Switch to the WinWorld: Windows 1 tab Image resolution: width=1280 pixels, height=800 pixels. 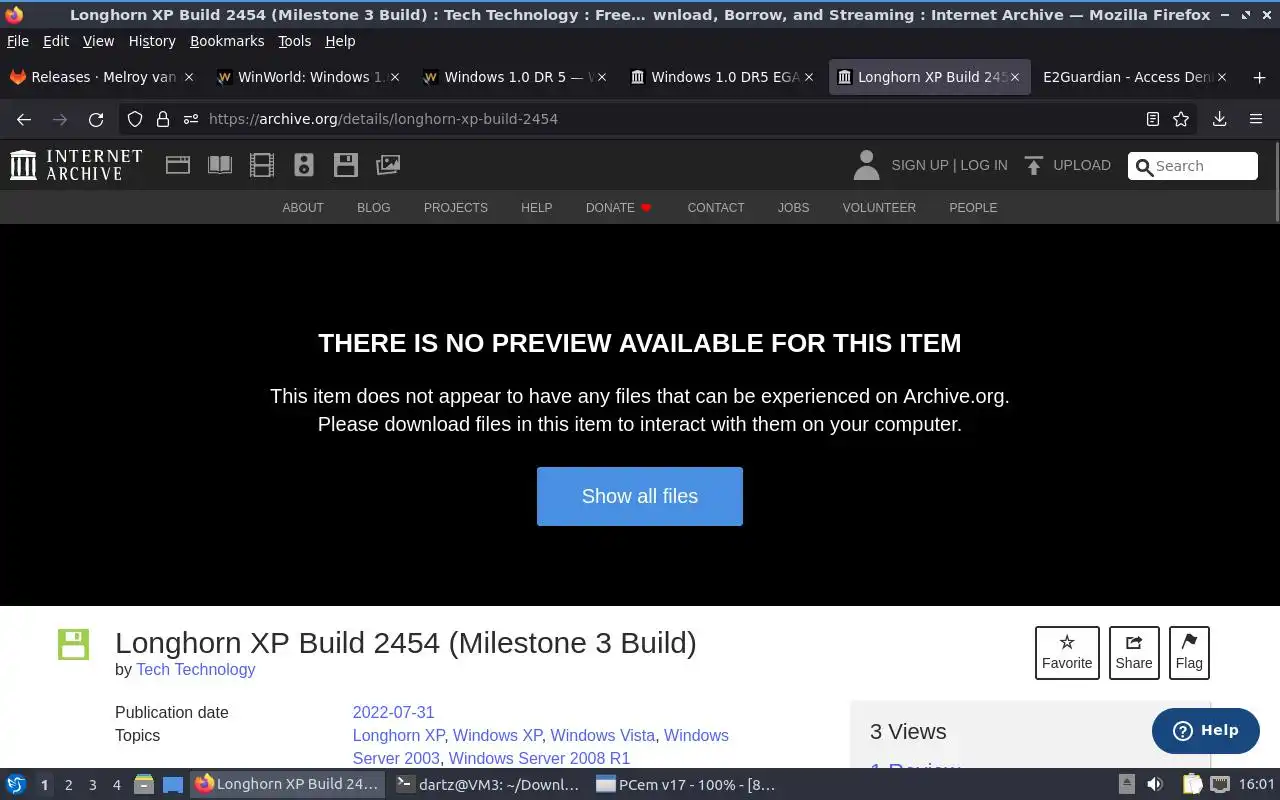[308, 77]
